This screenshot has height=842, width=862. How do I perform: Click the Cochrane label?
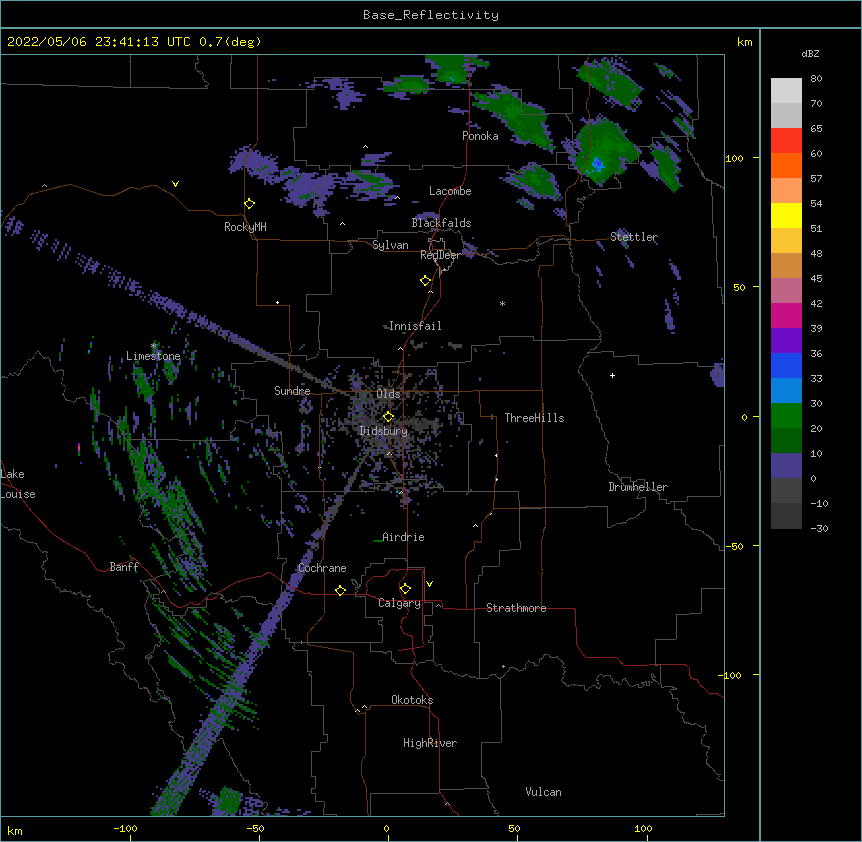[322, 568]
